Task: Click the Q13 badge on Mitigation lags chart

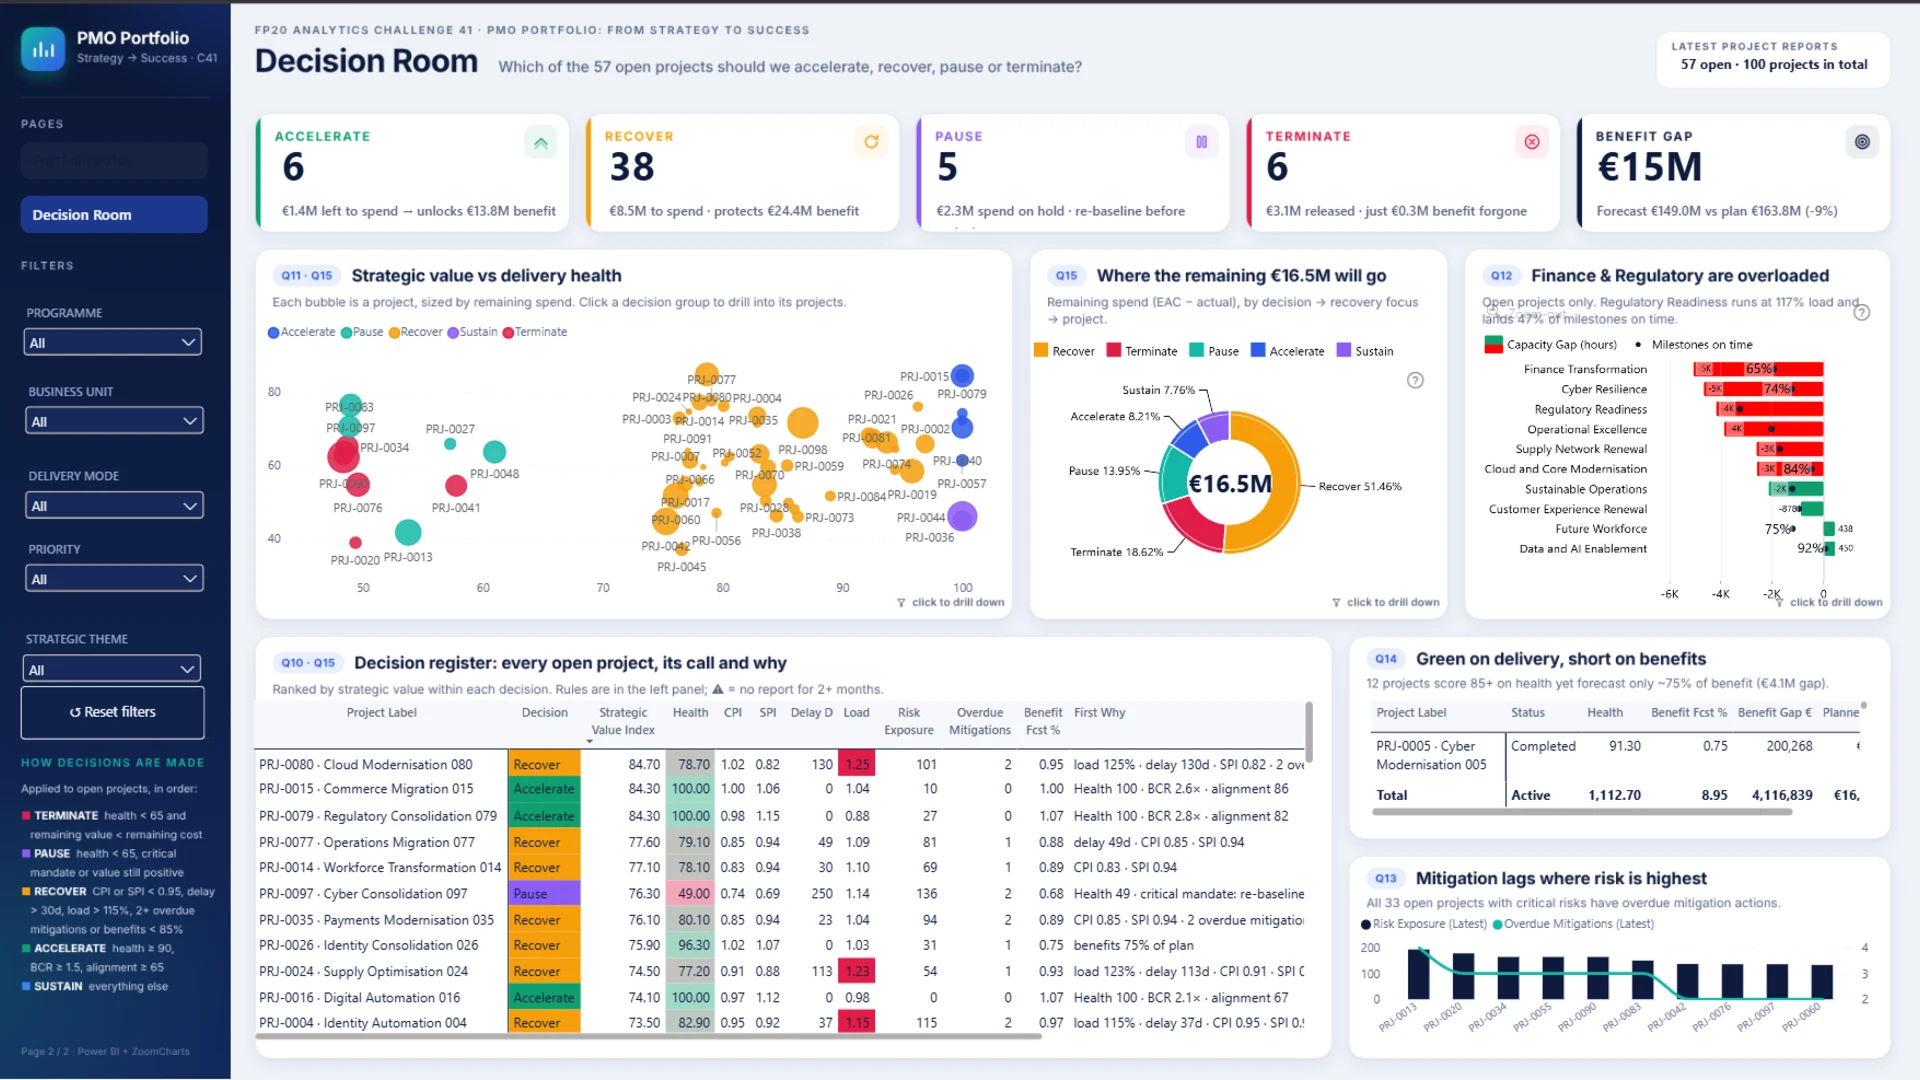Action: click(x=1385, y=878)
